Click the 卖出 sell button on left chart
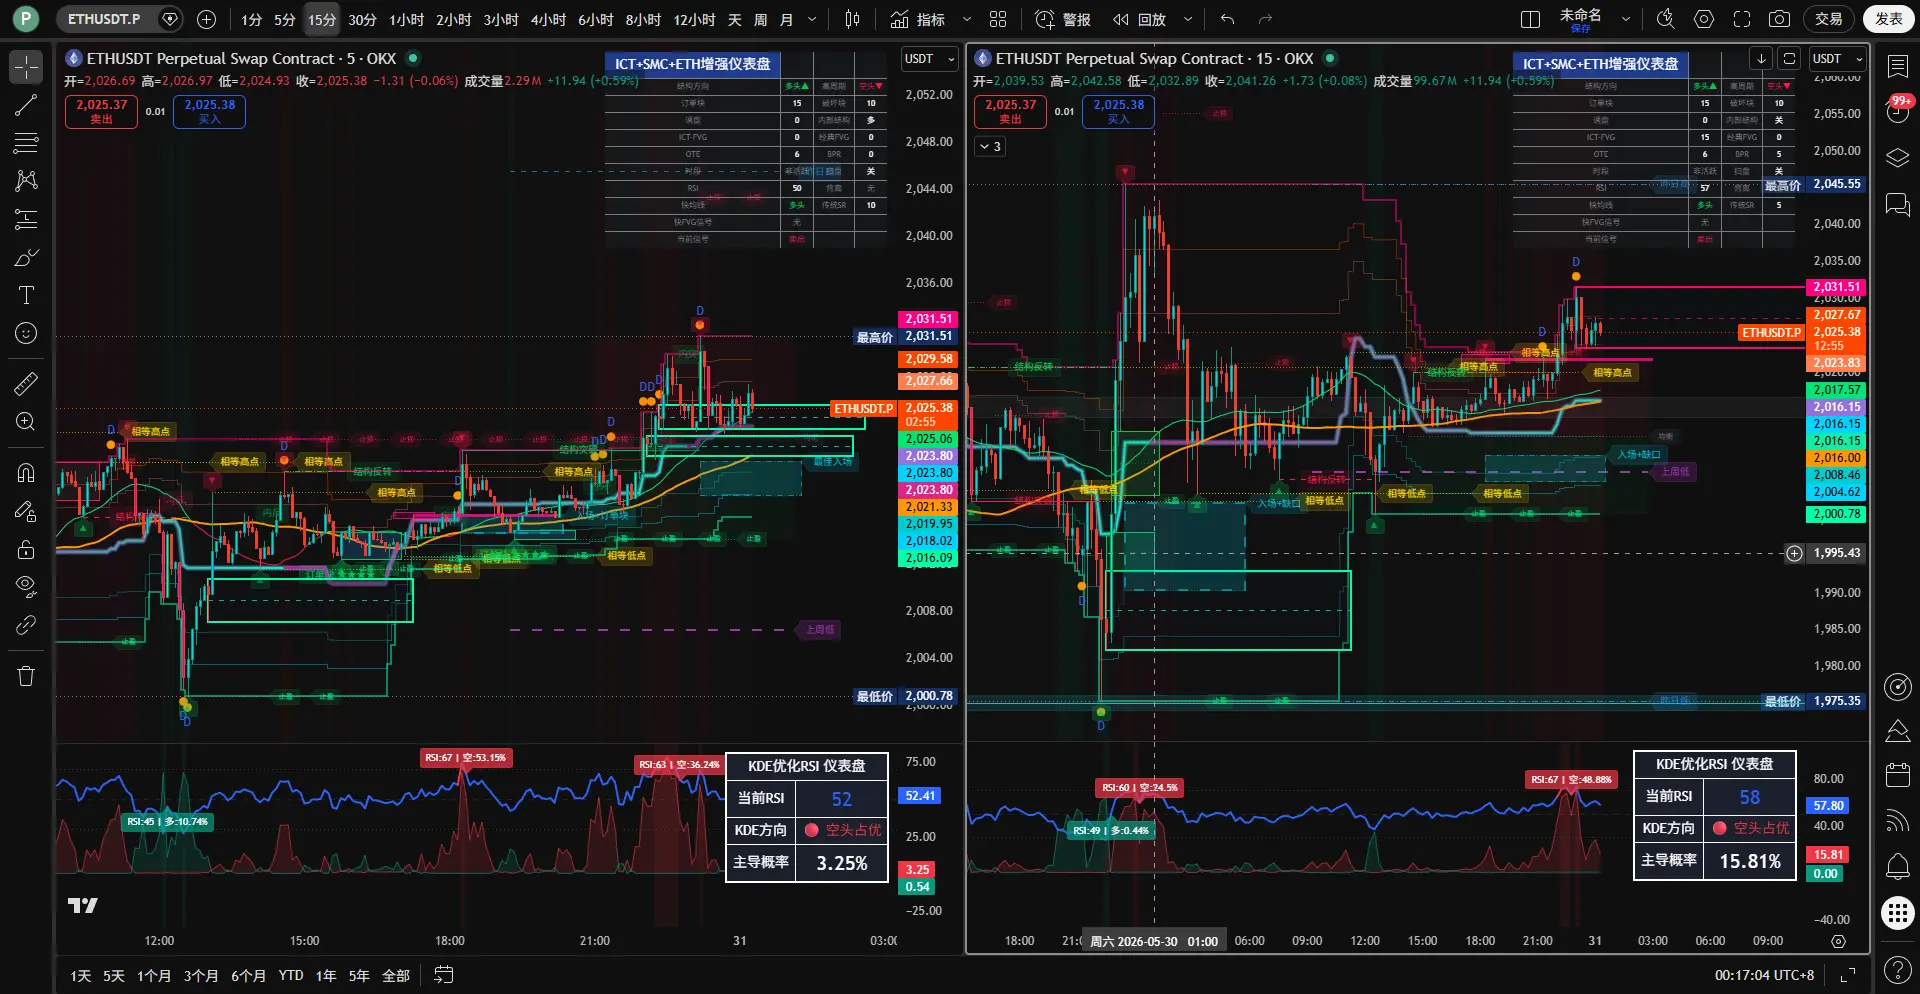The width and height of the screenshot is (1920, 994). 101,111
